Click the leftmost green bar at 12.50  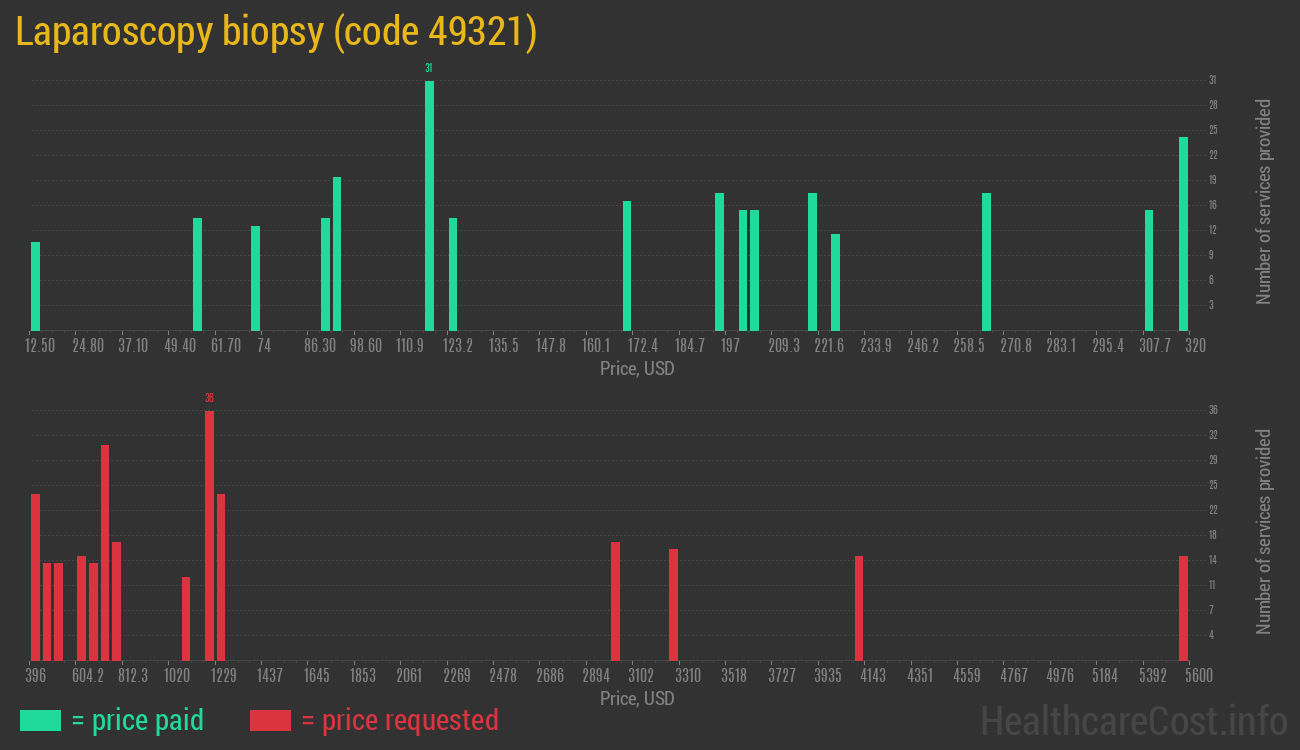tap(35, 286)
